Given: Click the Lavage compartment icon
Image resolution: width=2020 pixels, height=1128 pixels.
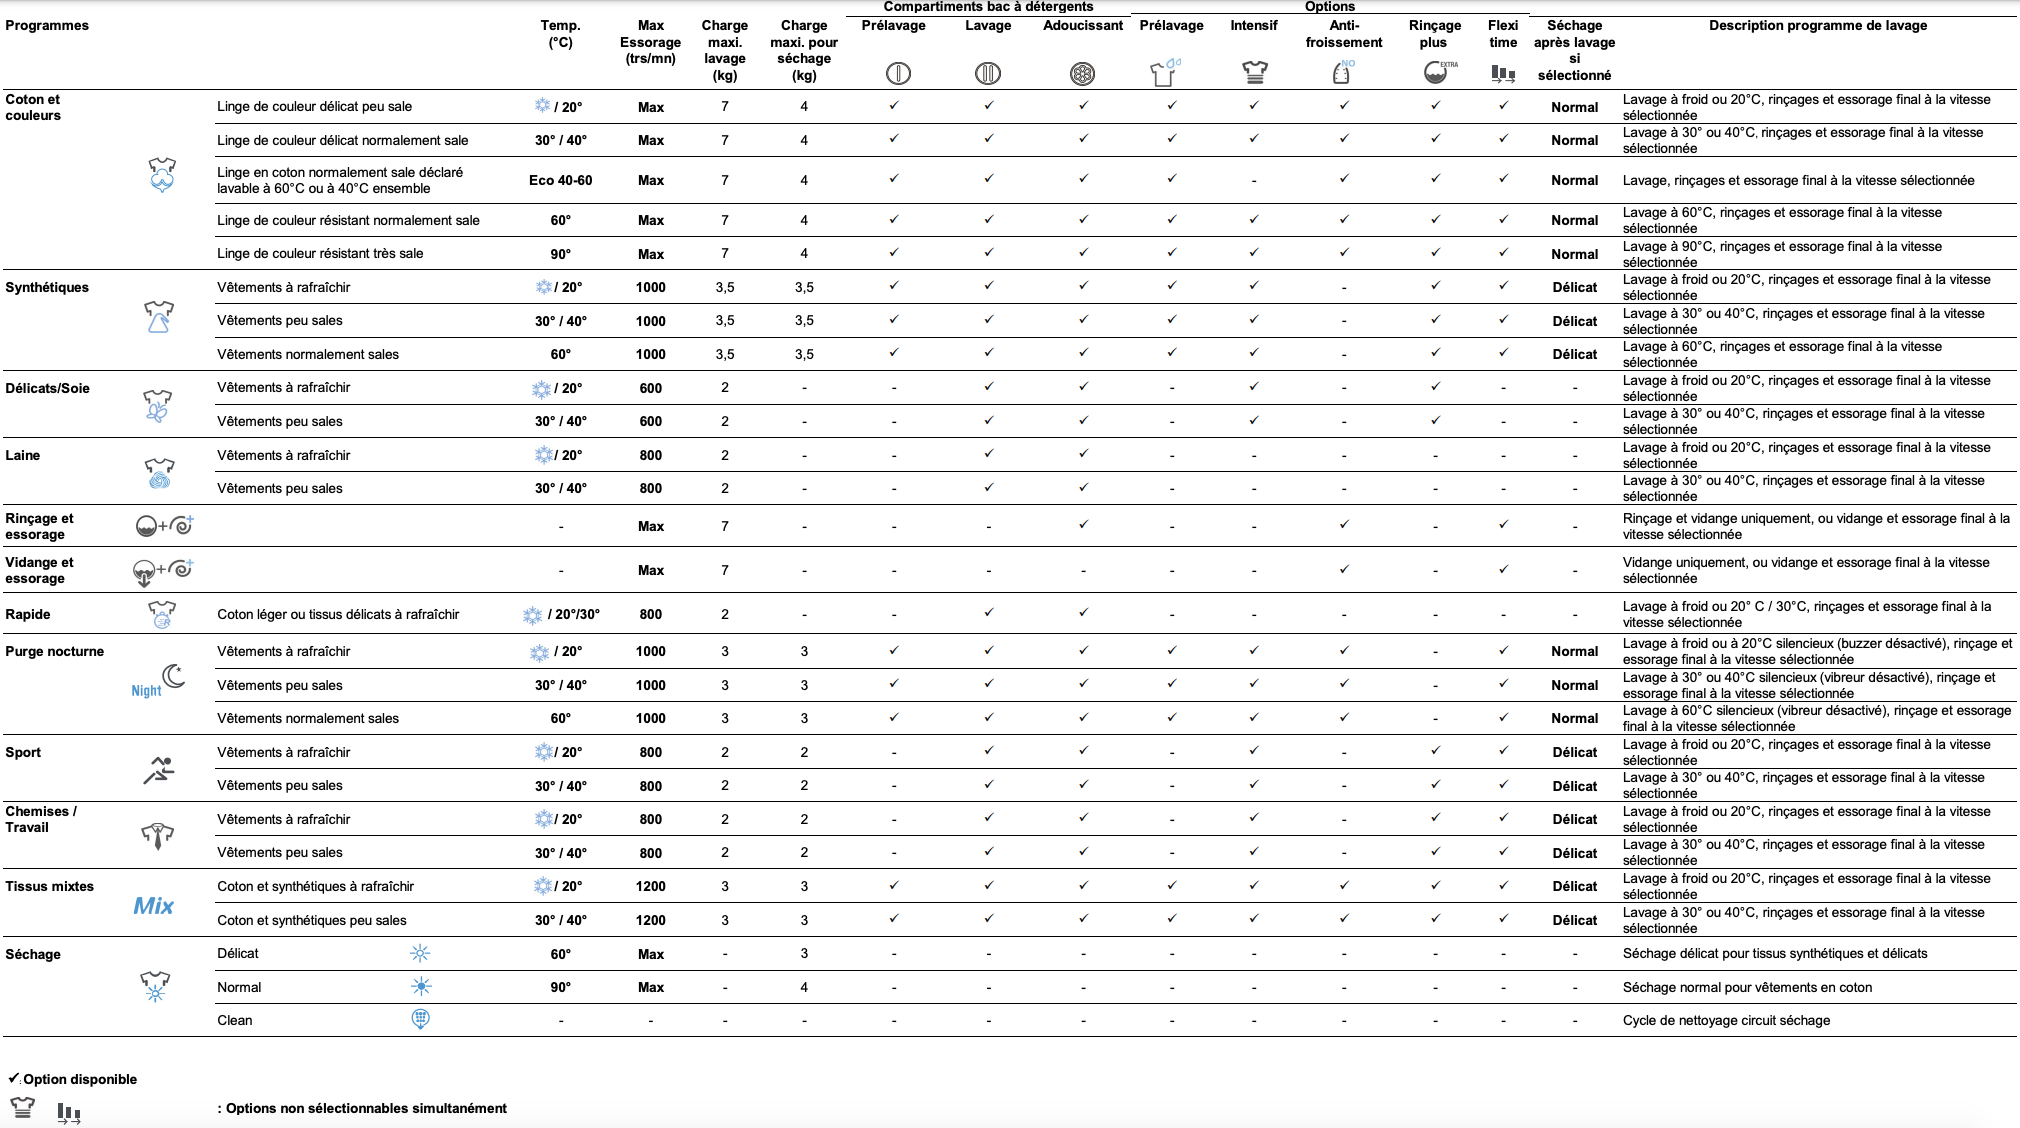Looking at the screenshot, I should click(x=987, y=73).
